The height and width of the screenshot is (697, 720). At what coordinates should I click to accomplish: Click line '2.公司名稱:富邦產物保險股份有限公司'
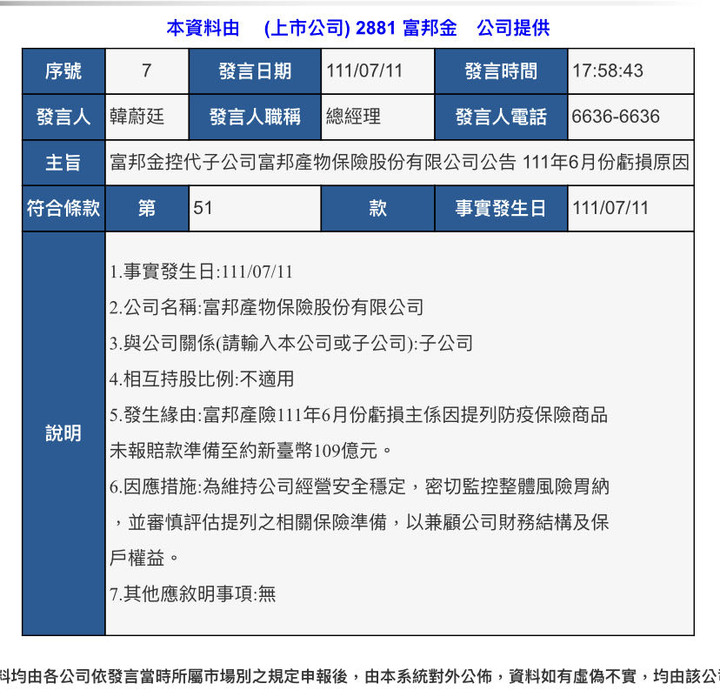point(266,308)
